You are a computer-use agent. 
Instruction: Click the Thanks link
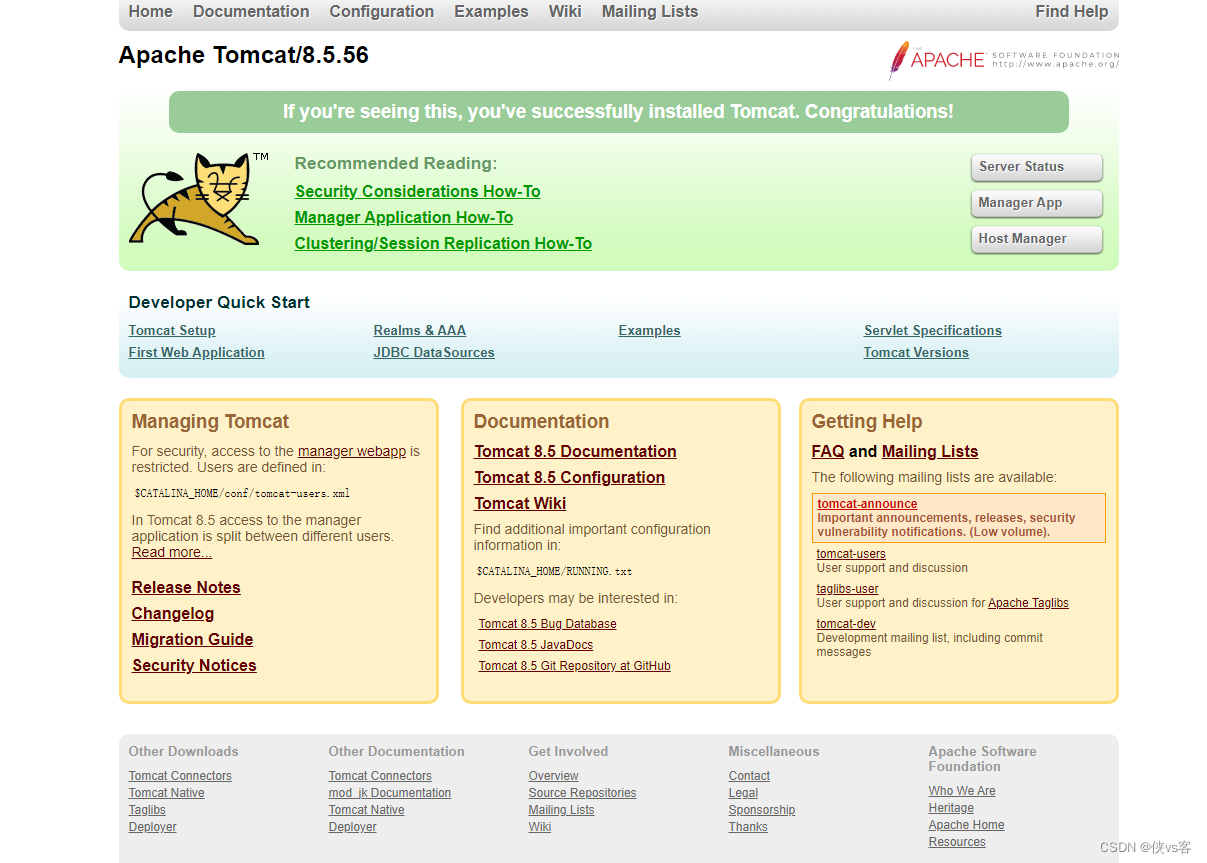[748, 827]
